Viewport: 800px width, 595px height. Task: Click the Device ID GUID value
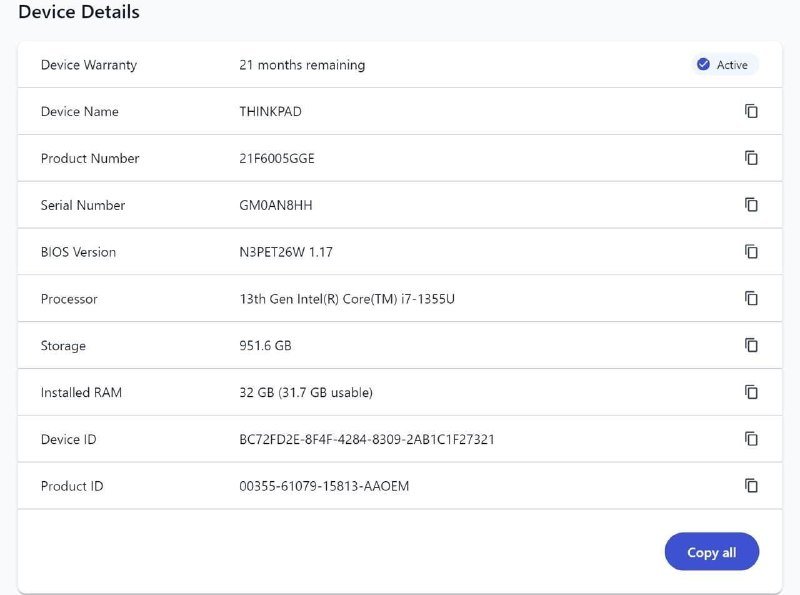pyautogui.click(x=367, y=439)
